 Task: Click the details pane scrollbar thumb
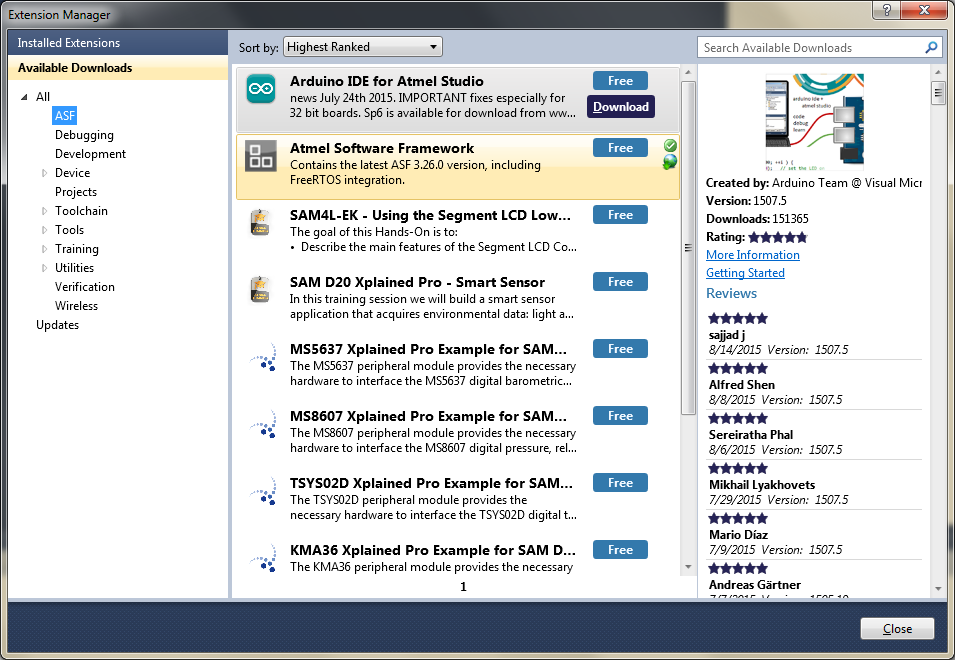coord(938,93)
